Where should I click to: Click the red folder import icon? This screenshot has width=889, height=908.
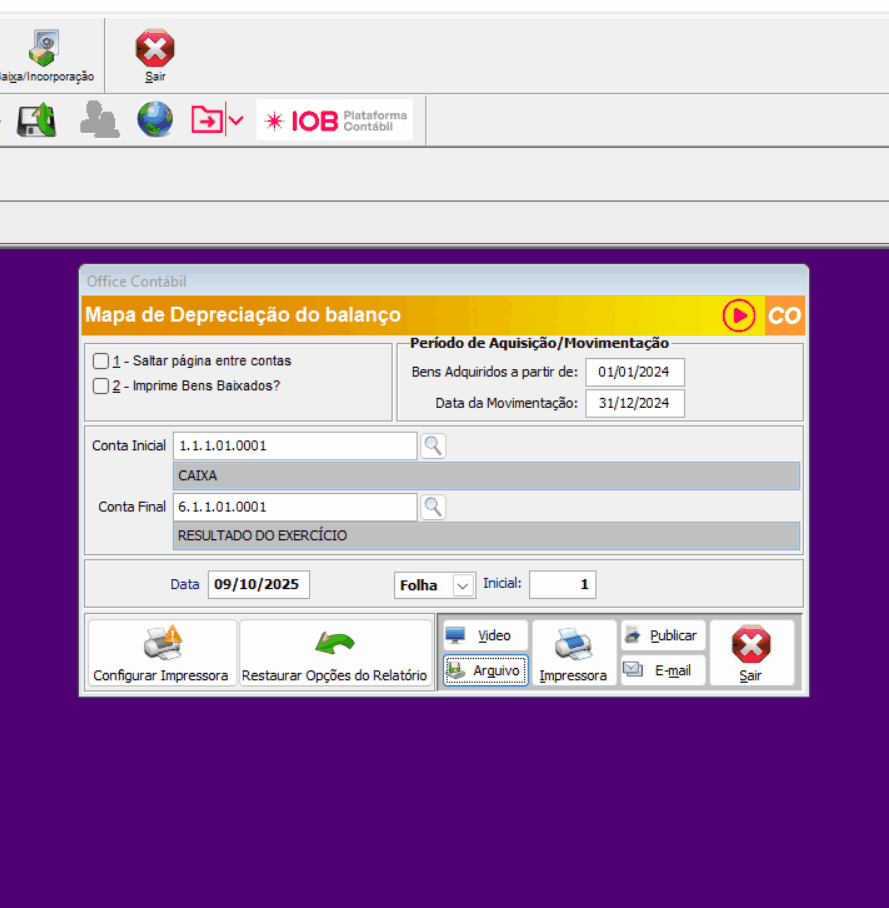point(207,121)
